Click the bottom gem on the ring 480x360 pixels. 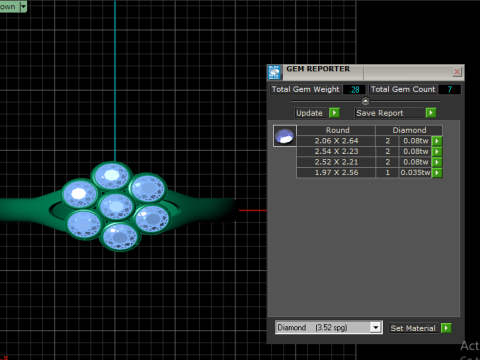120,236
